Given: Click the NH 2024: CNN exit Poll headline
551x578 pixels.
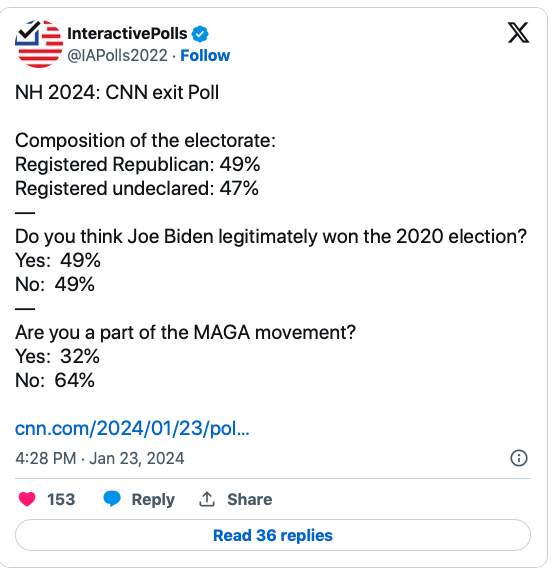Looking at the screenshot, I should point(117,92).
